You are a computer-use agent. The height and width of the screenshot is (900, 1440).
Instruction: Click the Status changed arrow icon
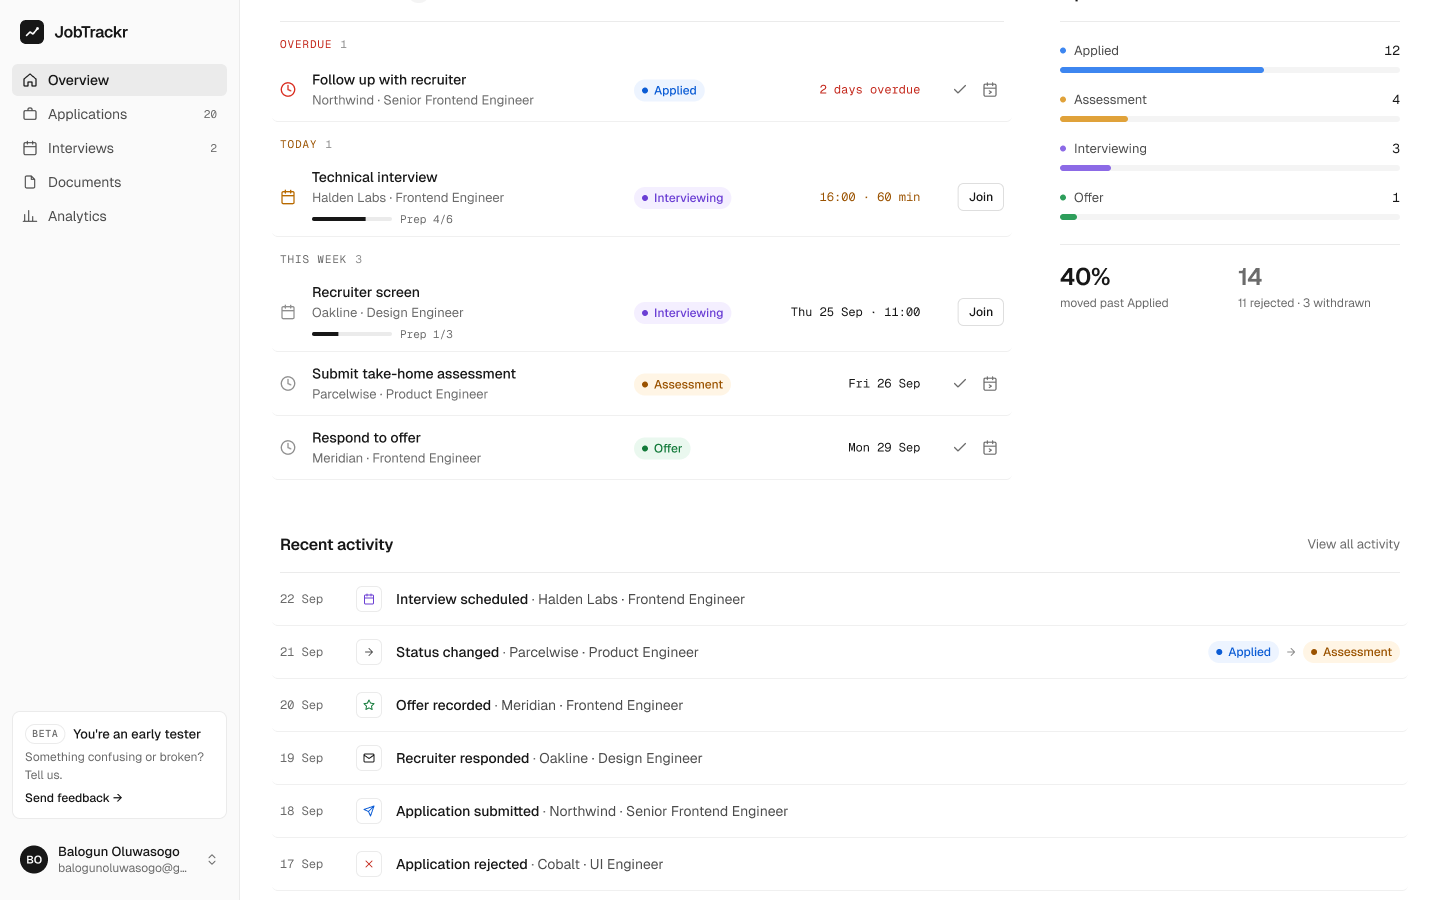[x=369, y=652]
